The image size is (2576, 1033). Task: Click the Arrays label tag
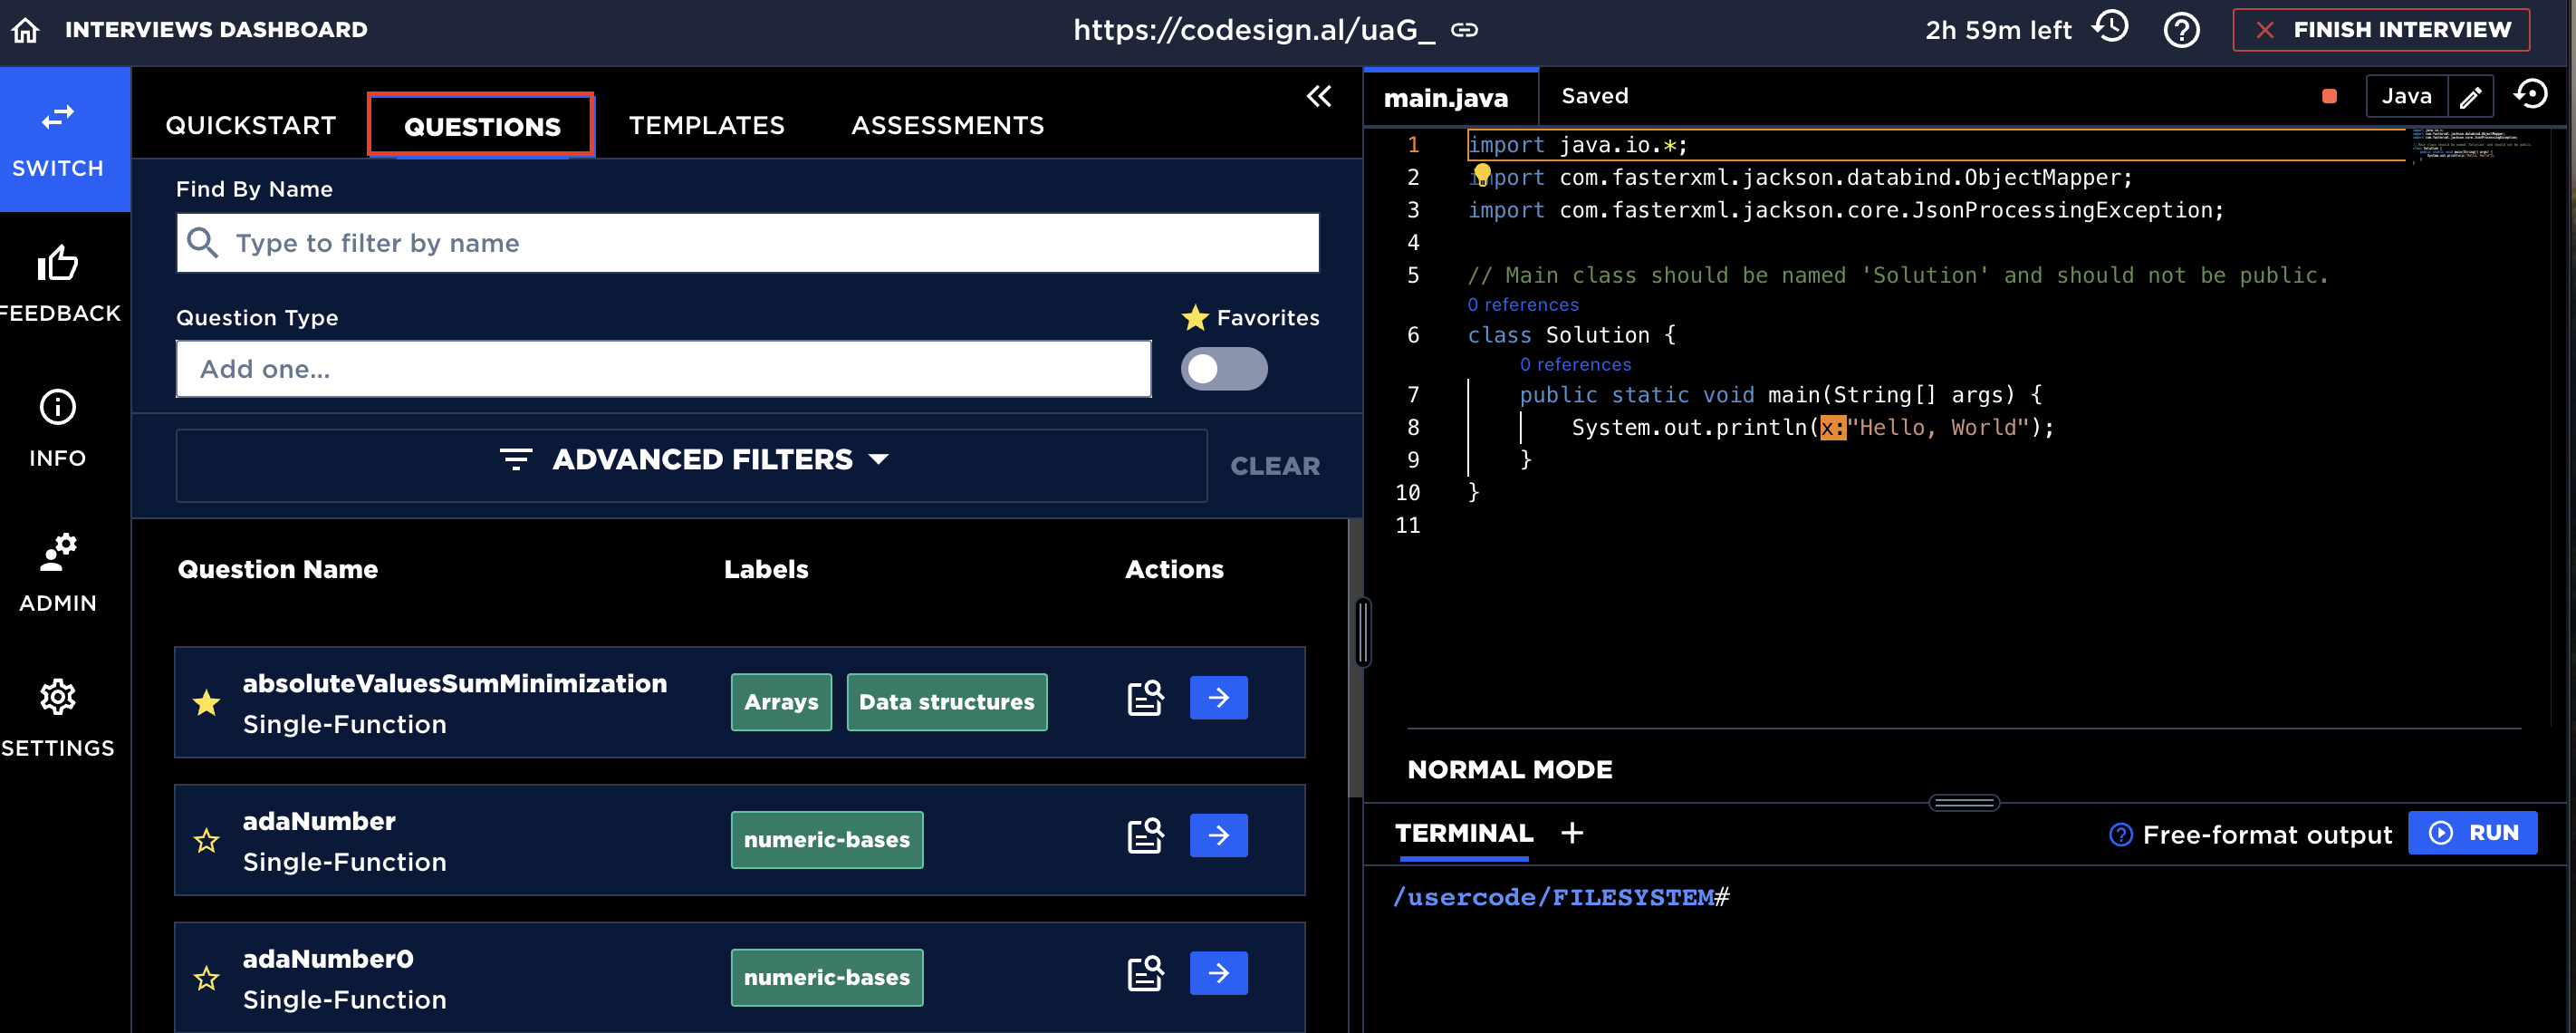[781, 702]
